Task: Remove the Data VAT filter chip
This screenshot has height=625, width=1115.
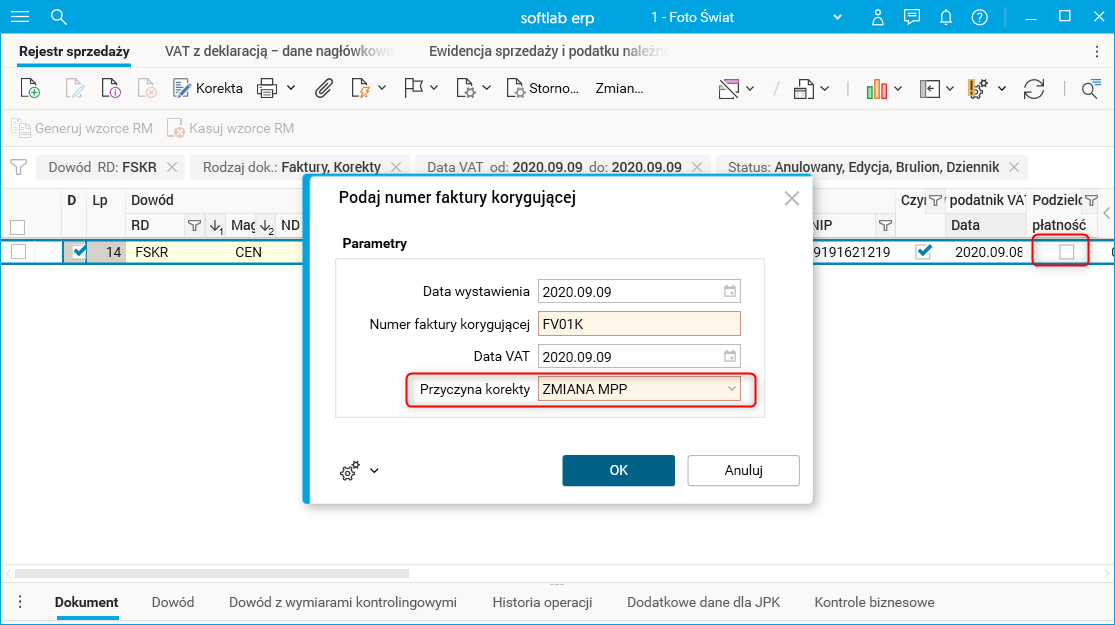Action: [x=697, y=167]
